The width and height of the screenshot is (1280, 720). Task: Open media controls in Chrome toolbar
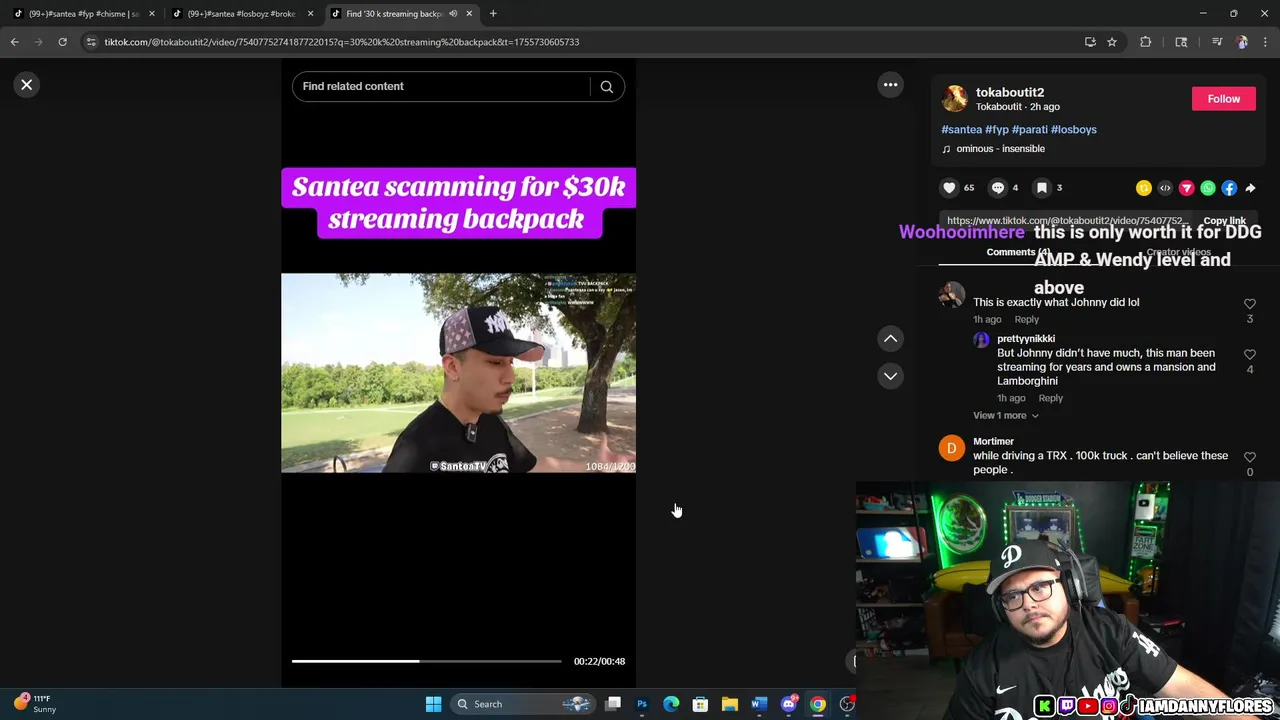(1217, 42)
